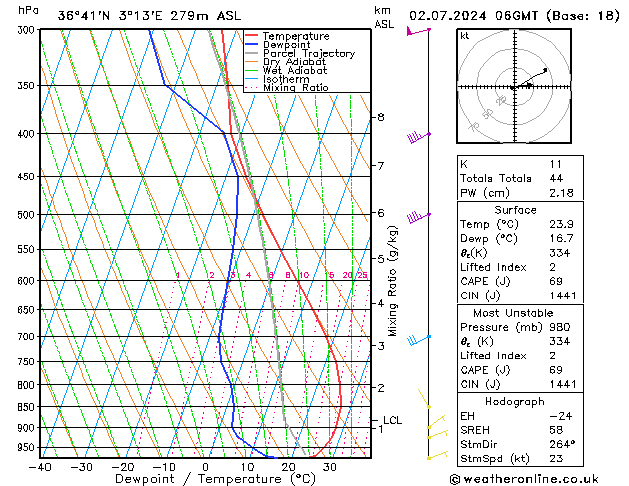The image size is (629, 486).
Task: Click the Parcel Trajectory legend entry
Action: pos(308,54)
